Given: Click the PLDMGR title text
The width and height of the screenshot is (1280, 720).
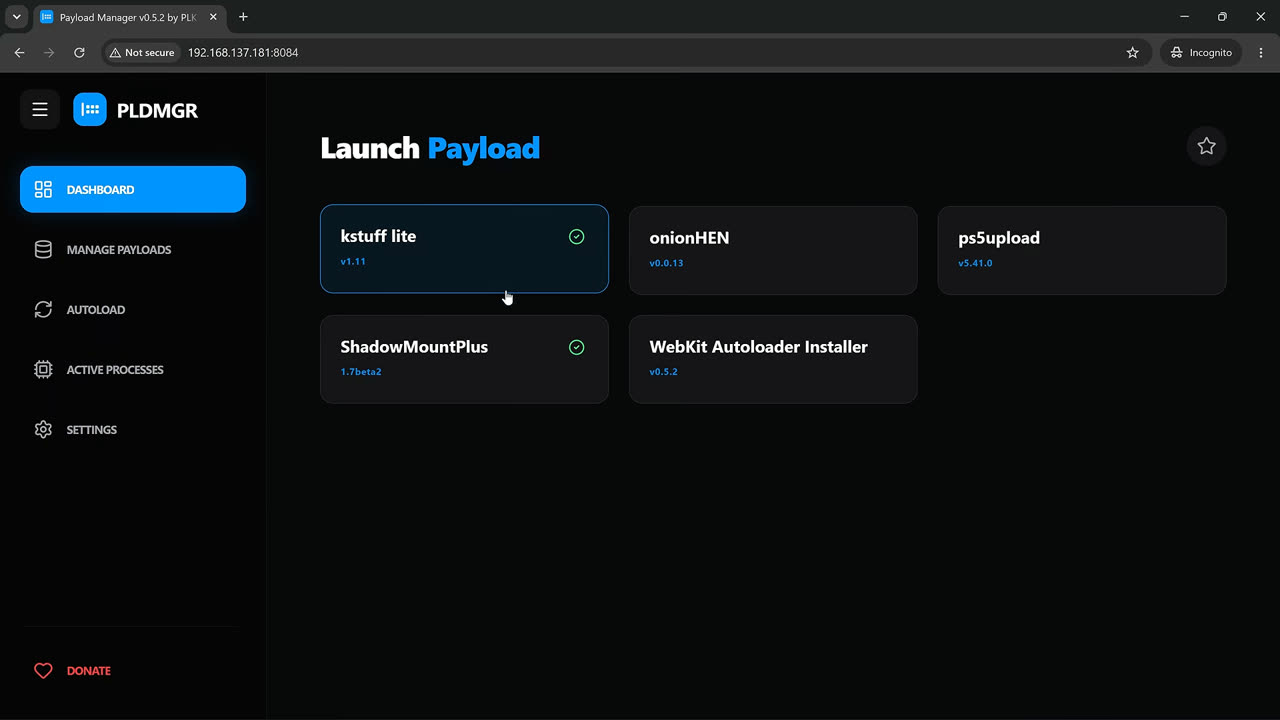Looking at the screenshot, I should coord(157,110).
